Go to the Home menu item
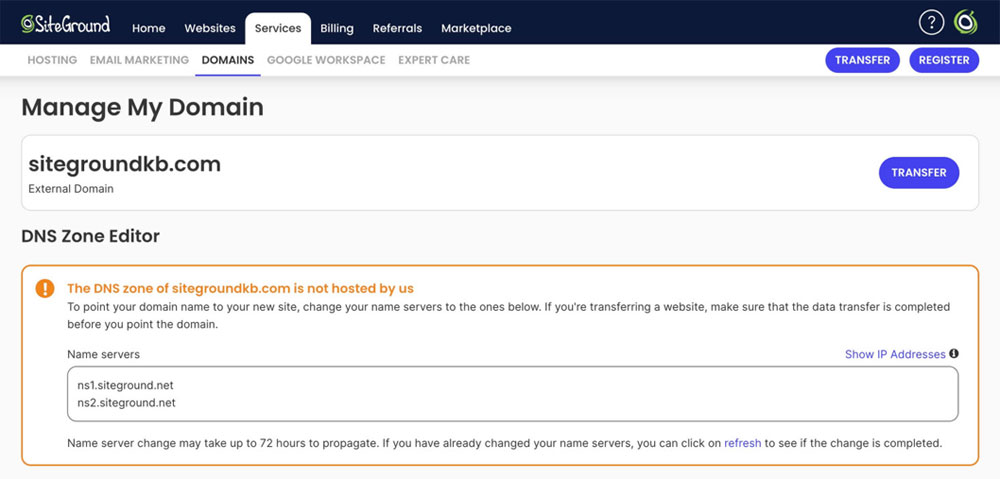This screenshot has height=479, width=1000. (149, 28)
